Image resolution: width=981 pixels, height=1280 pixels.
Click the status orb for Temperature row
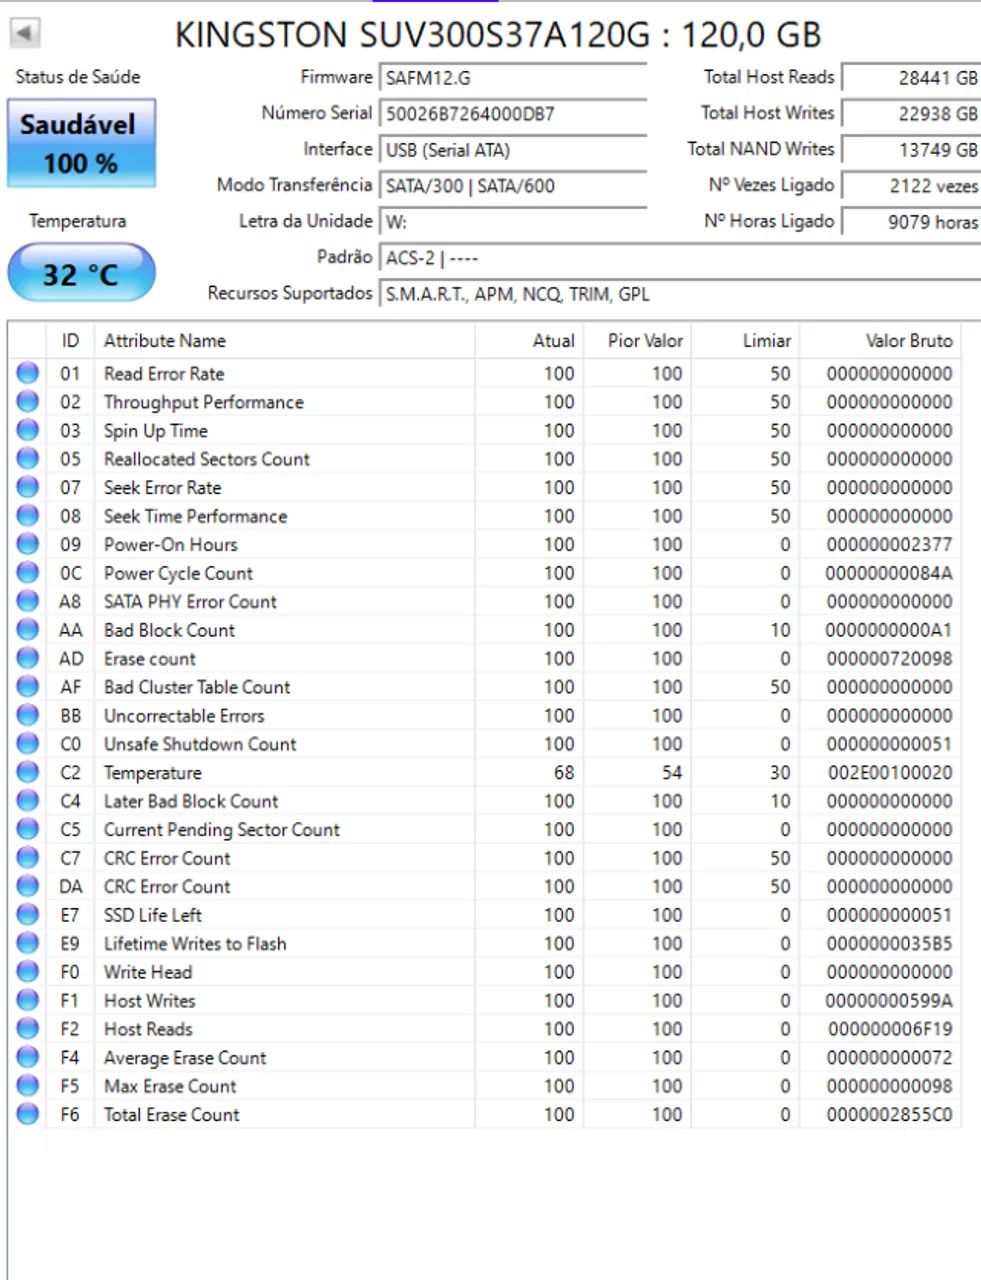28,772
